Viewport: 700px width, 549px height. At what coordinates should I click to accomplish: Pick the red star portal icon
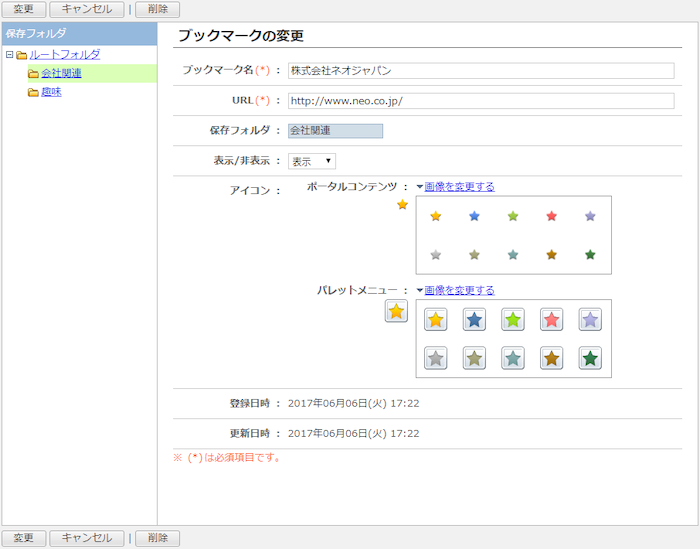[551, 216]
